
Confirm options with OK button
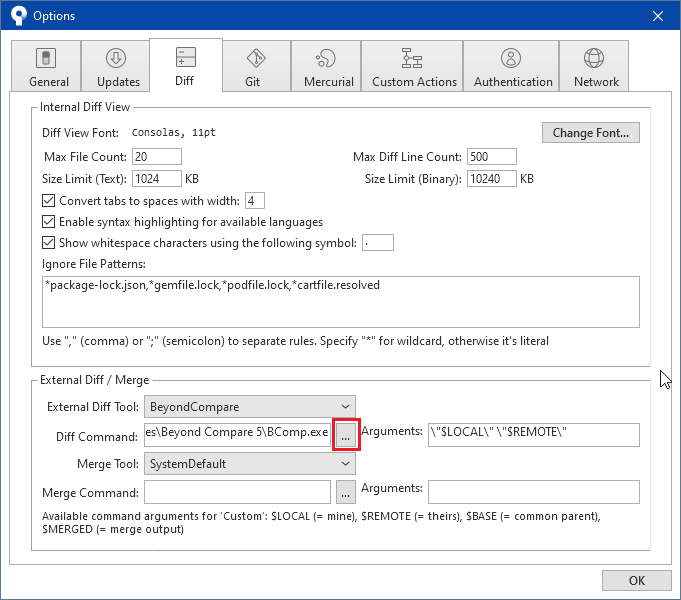click(637, 580)
